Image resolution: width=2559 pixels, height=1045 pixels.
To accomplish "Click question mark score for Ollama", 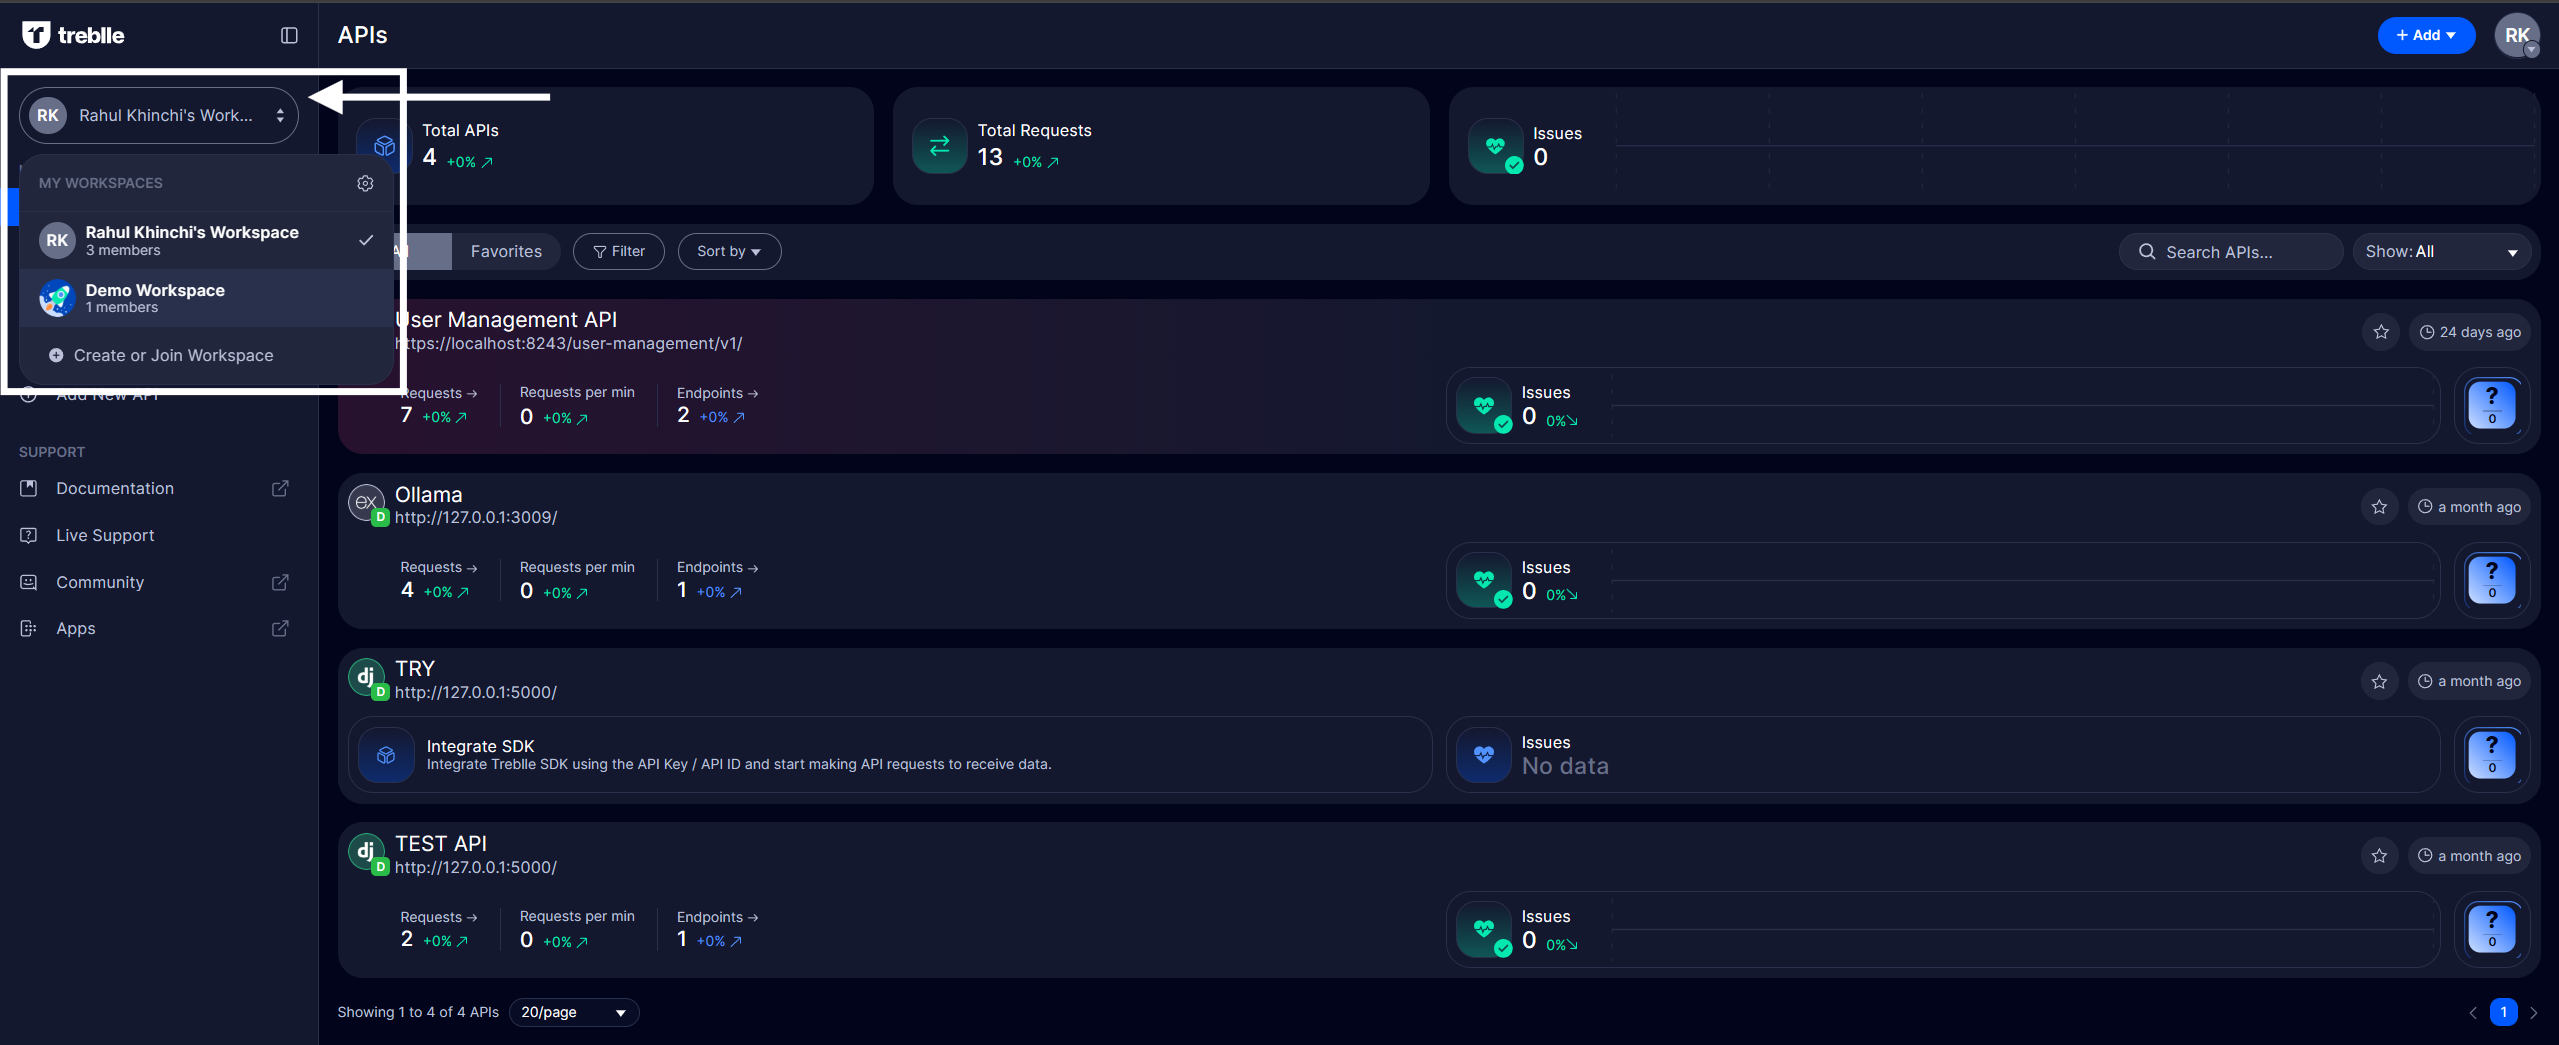I will pyautogui.click(x=2491, y=579).
